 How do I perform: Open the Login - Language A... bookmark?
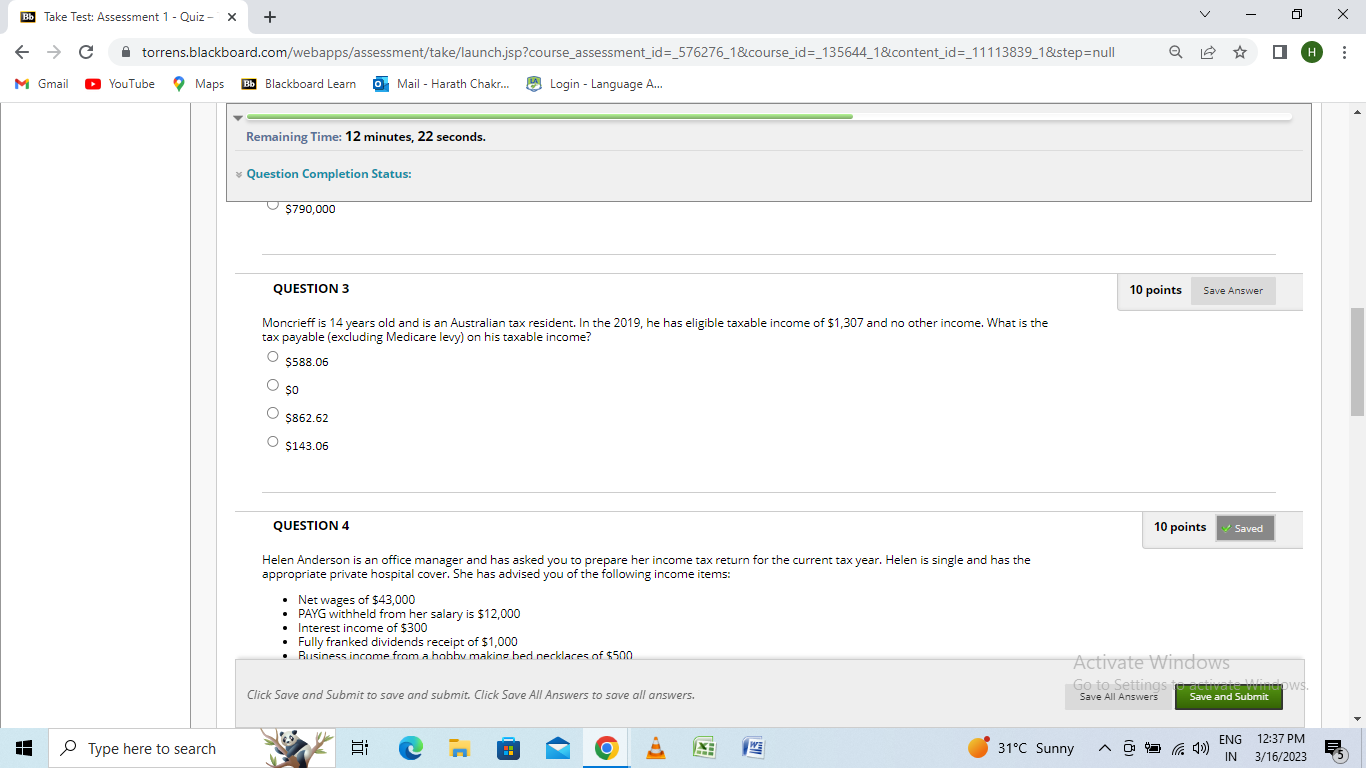click(594, 84)
